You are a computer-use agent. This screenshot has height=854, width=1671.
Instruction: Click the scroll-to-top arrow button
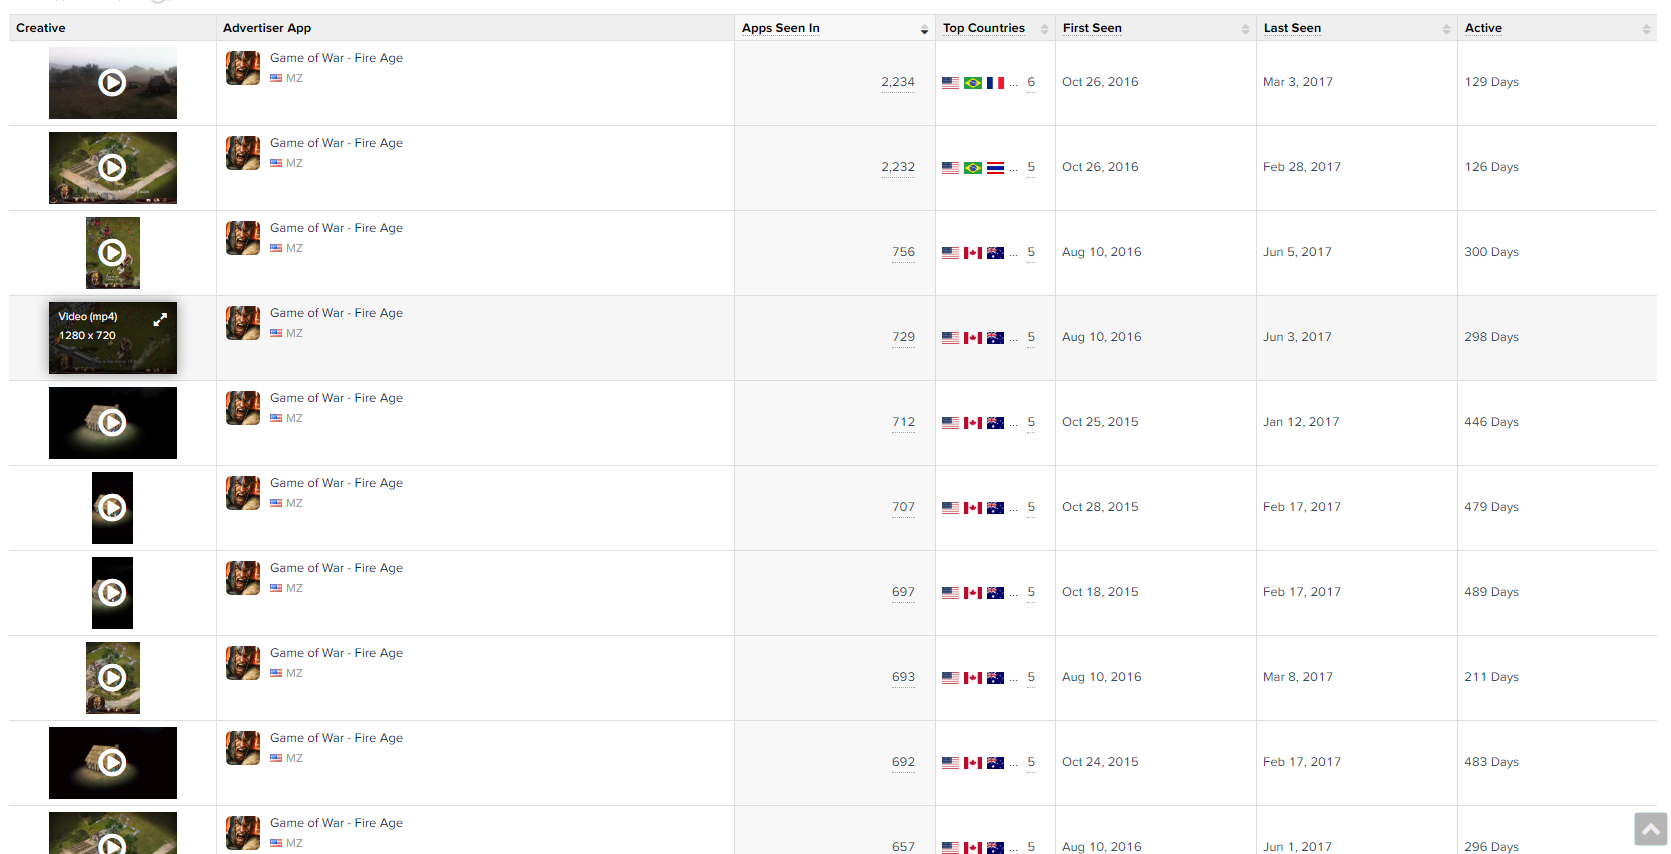[1651, 829]
